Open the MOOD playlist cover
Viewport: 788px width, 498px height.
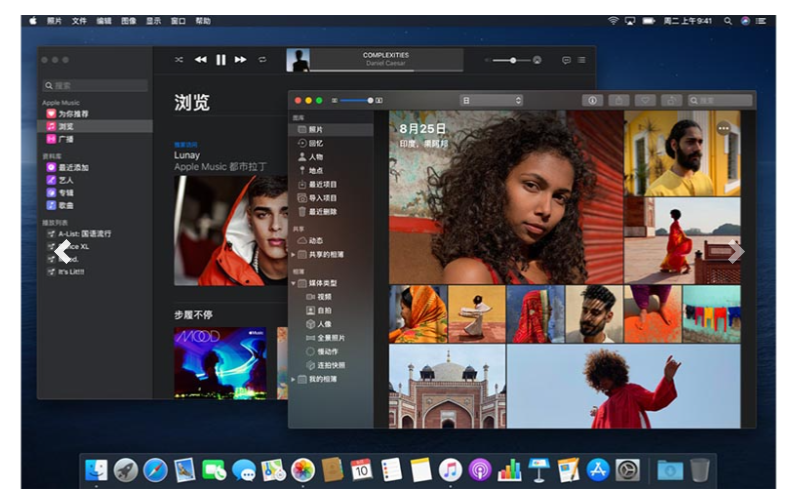[x=221, y=363]
